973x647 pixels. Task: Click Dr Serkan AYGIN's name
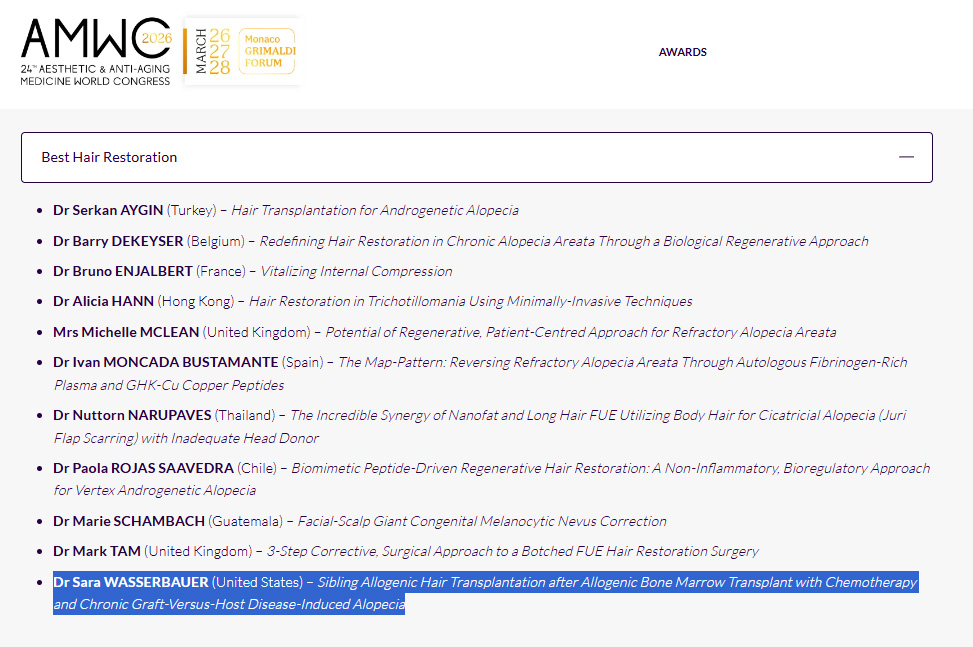tap(108, 210)
